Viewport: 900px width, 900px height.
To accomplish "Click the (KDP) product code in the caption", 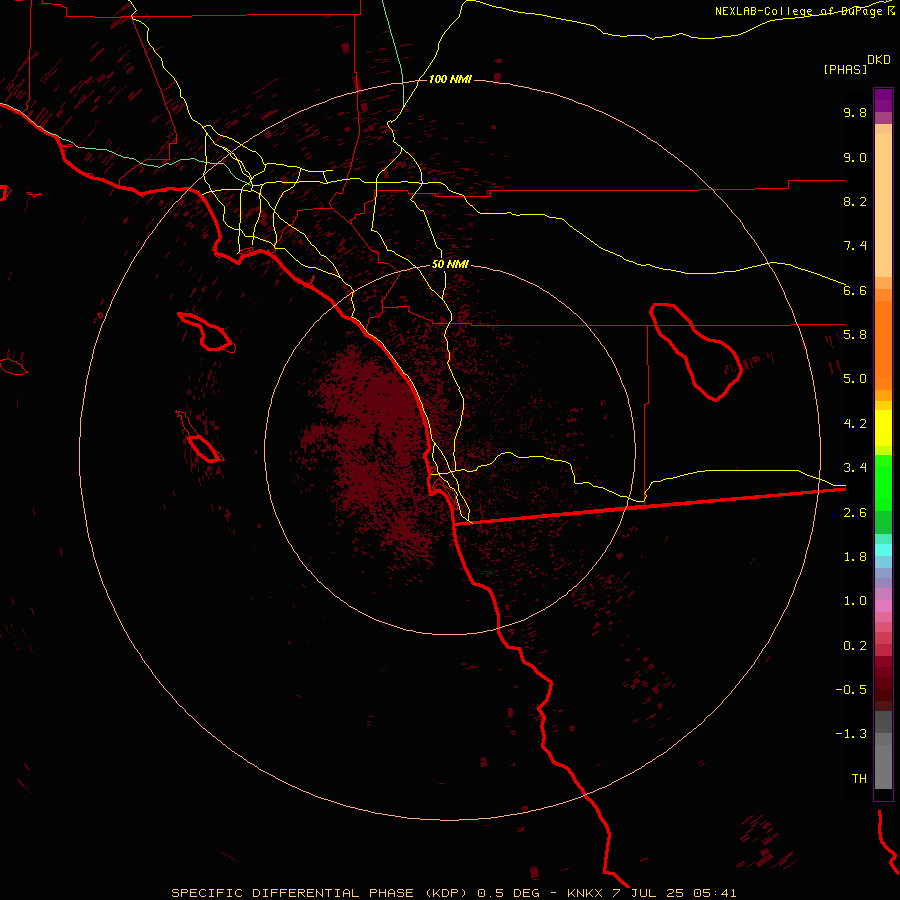I will point(446,893).
